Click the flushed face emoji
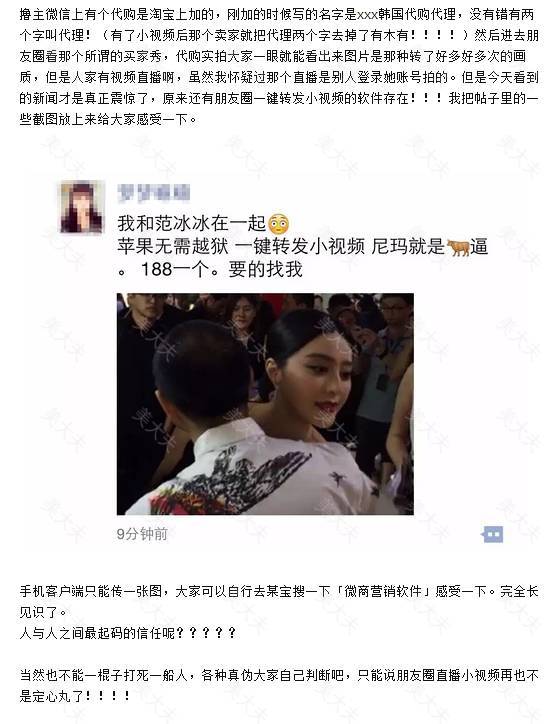 tap(278, 224)
